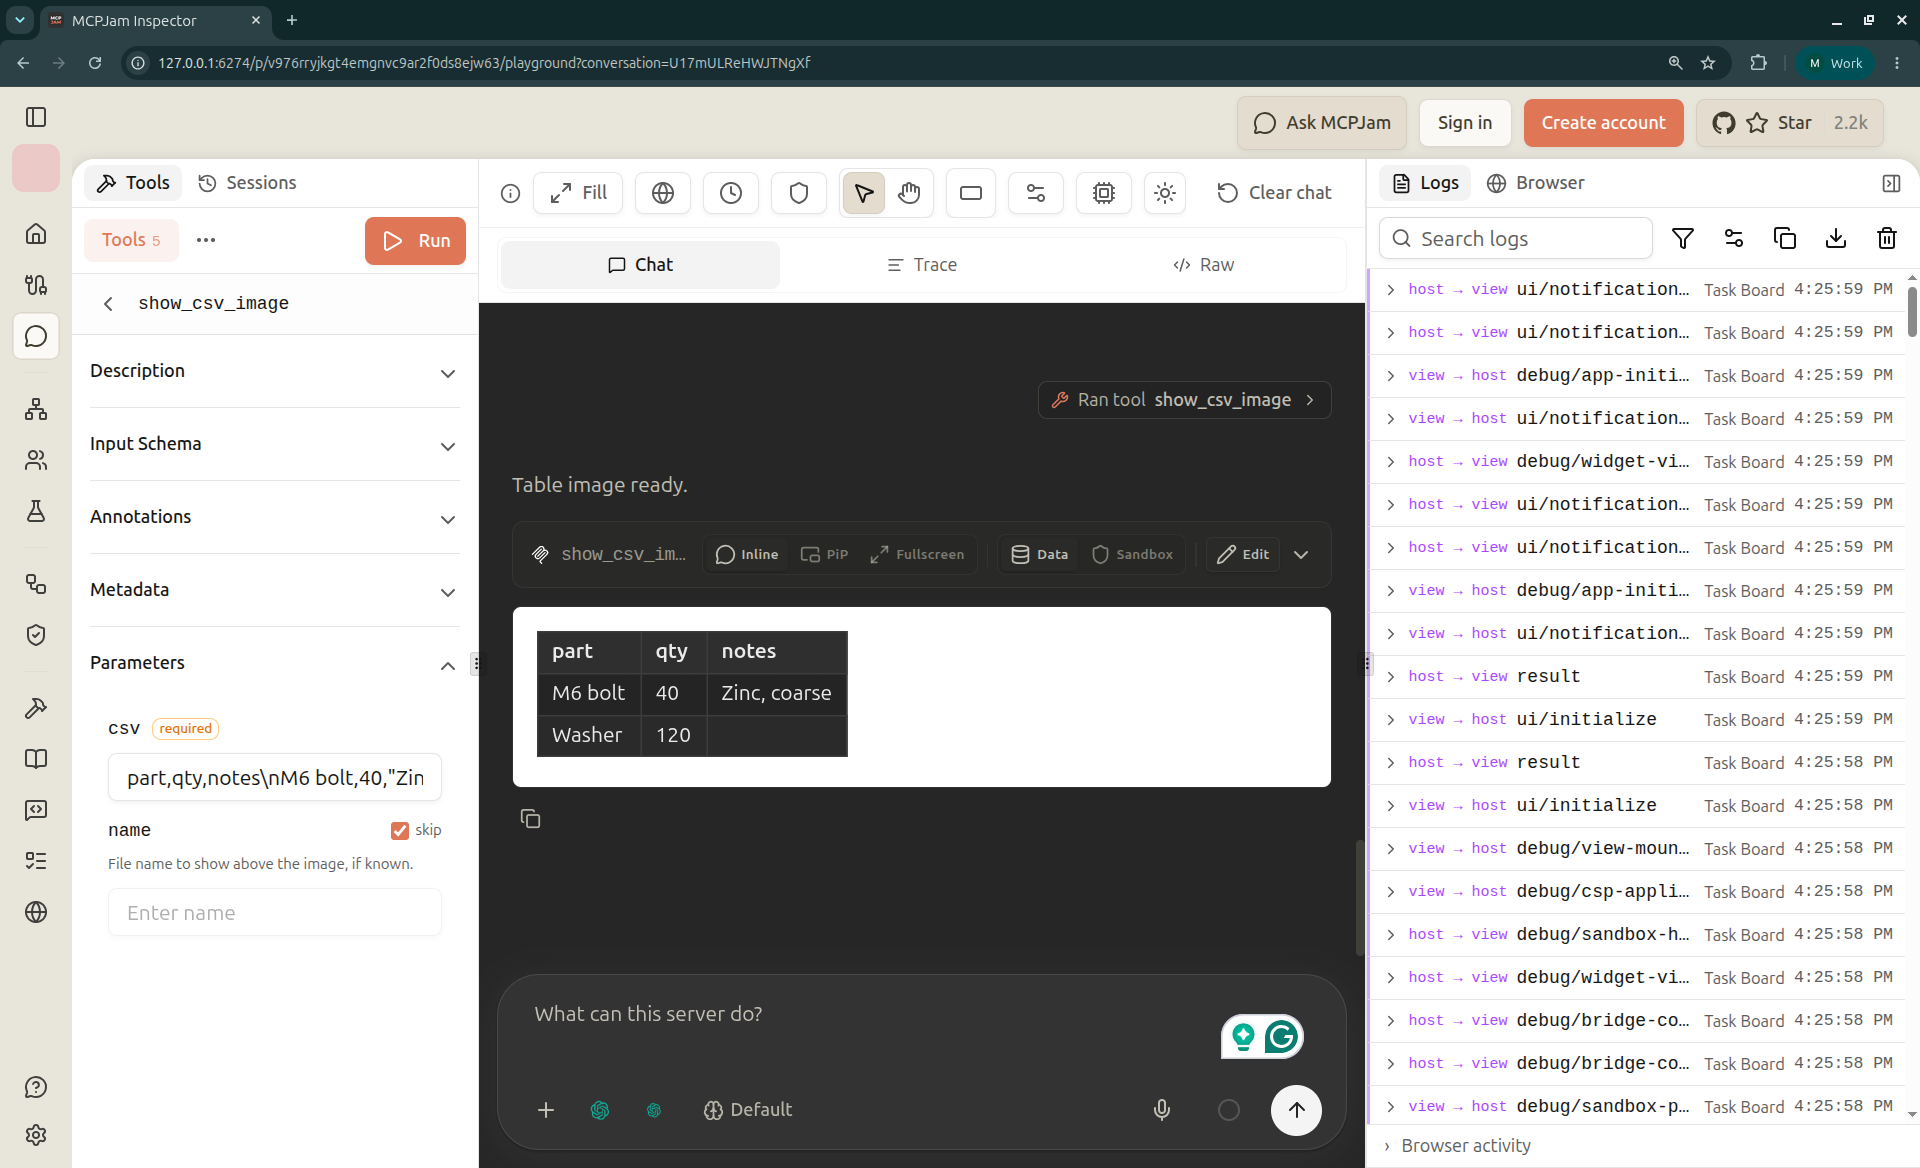Collapse the Parameters section

tap(275, 663)
